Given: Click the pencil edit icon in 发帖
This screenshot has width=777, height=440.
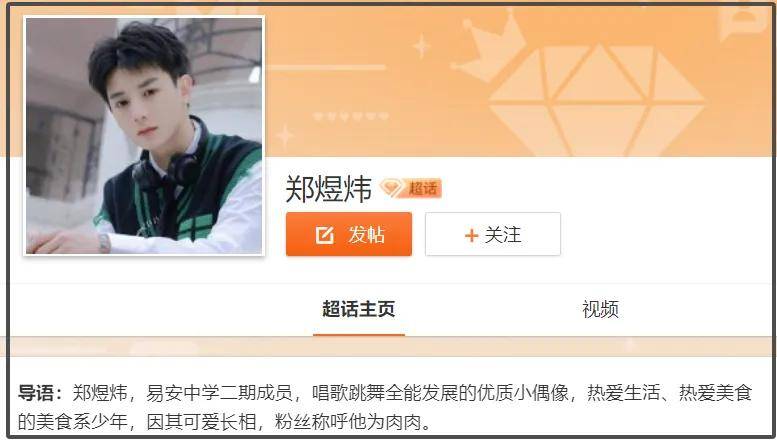Looking at the screenshot, I should pyautogui.click(x=325, y=235).
